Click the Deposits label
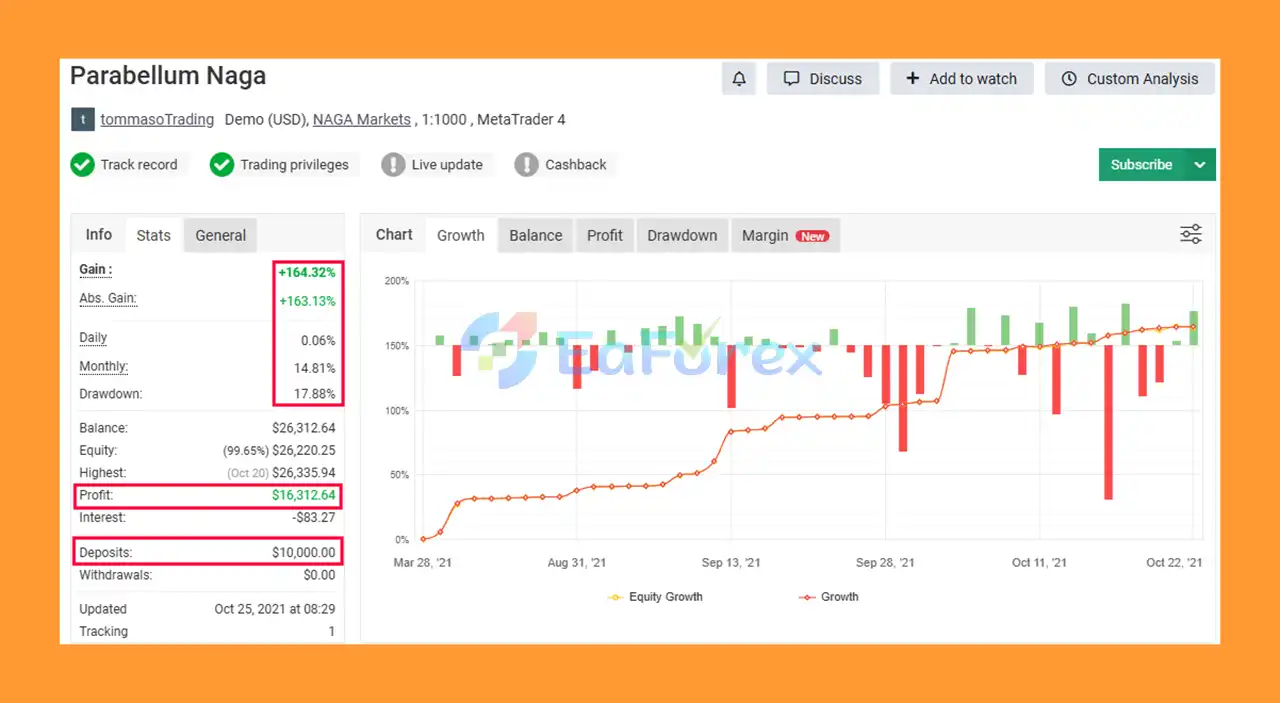The width and height of the screenshot is (1280, 703). click(105, 552)
